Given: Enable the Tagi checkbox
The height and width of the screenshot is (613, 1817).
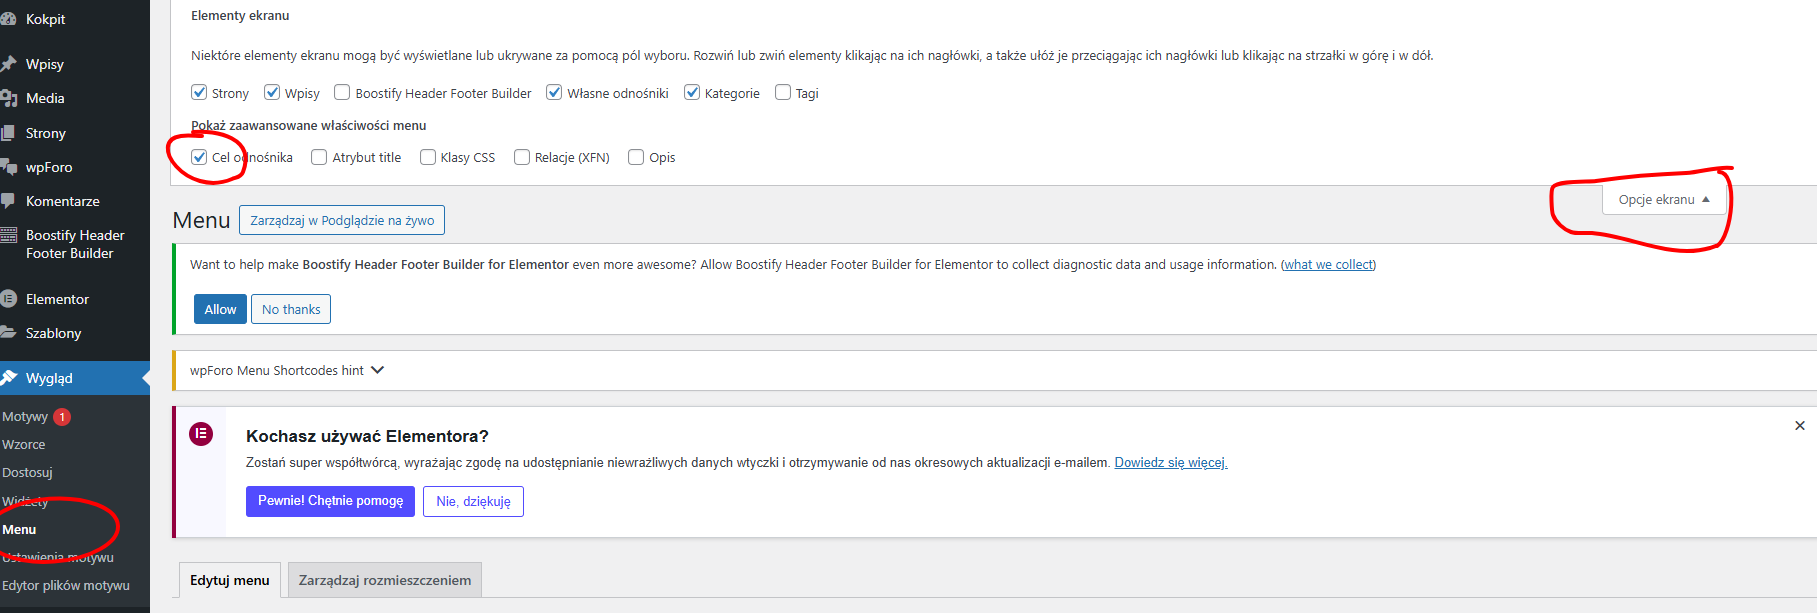Looking at the screenshot, I should pos(783,93).
